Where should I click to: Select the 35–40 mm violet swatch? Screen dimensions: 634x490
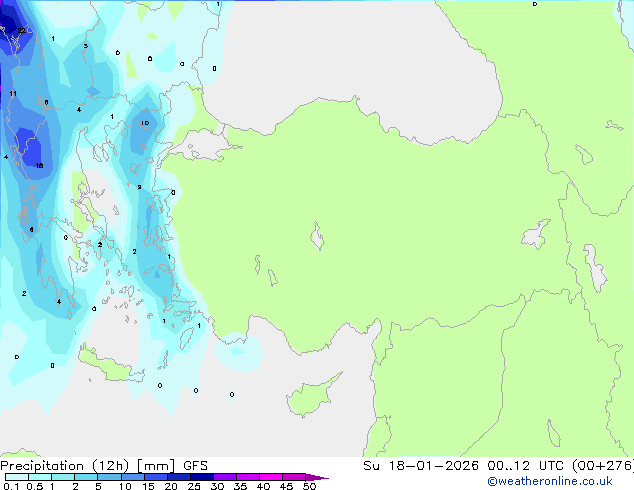tap(248, 477)
